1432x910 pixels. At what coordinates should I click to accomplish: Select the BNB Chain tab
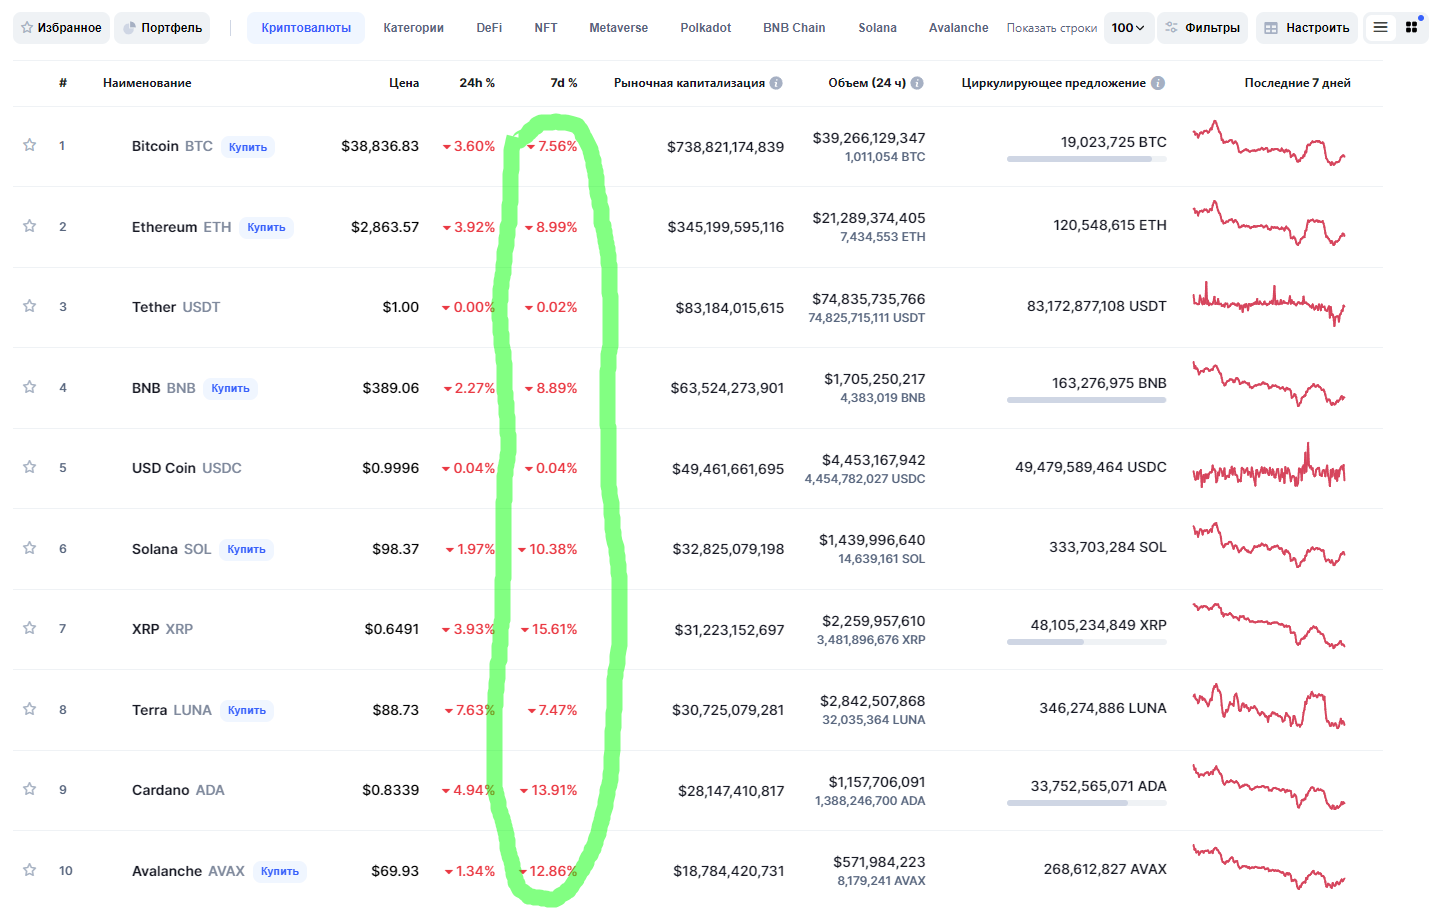click(794, 28)
